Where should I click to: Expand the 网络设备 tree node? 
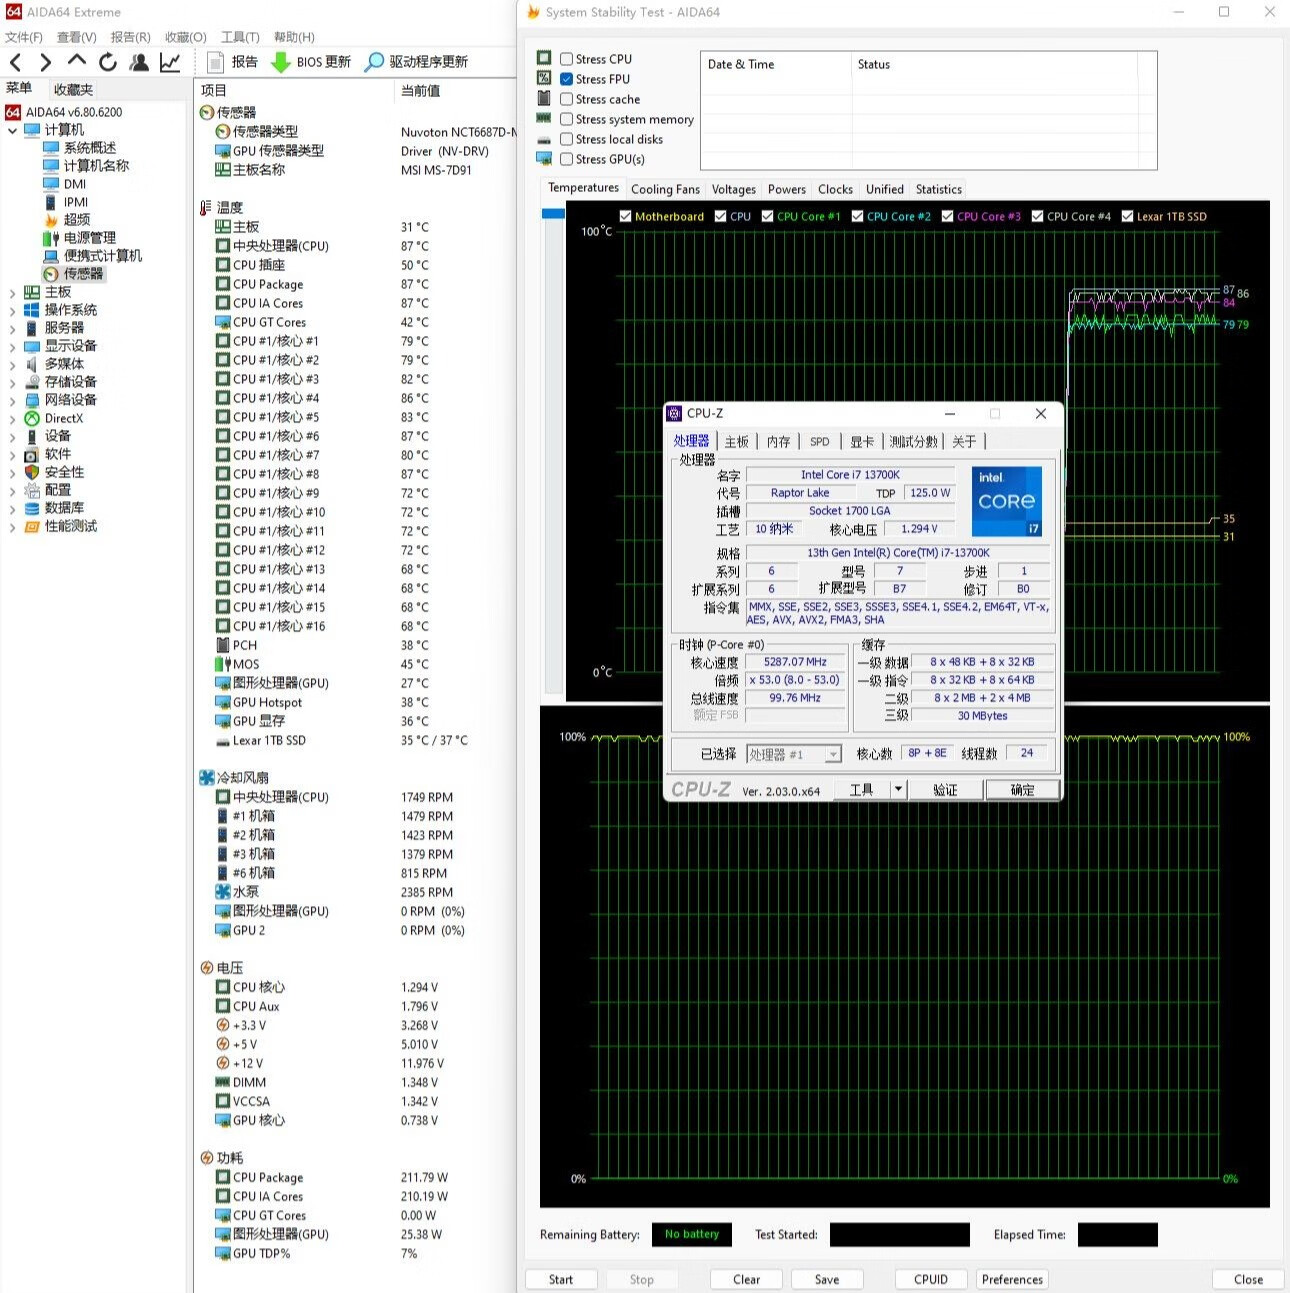(x=12, y=400)
